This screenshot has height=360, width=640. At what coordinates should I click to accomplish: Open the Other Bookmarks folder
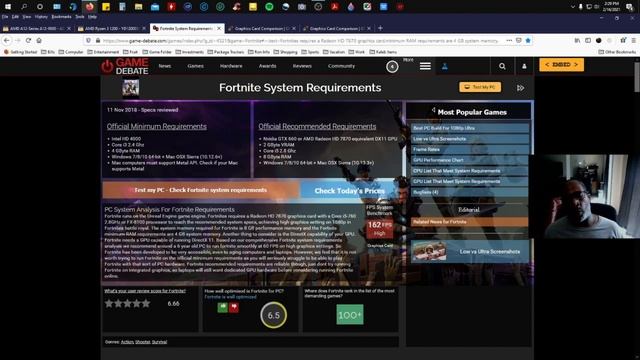pos(617,52)
